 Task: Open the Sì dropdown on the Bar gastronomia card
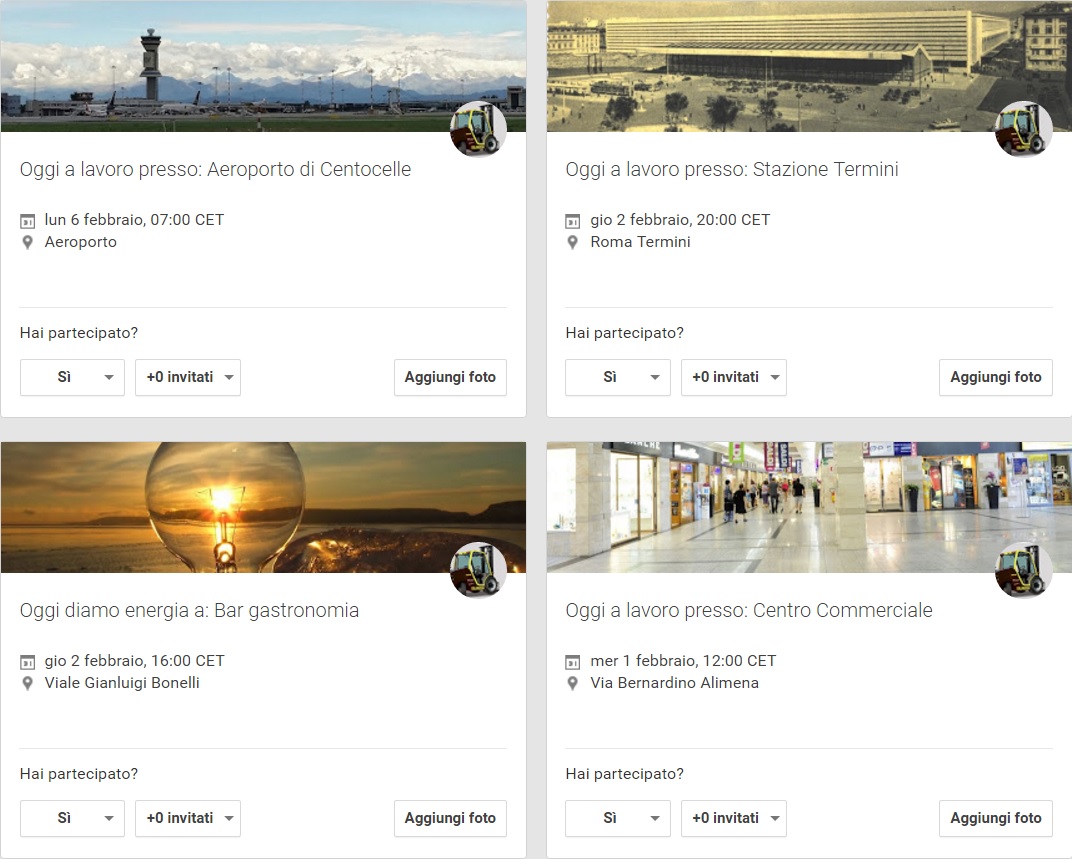72,819
